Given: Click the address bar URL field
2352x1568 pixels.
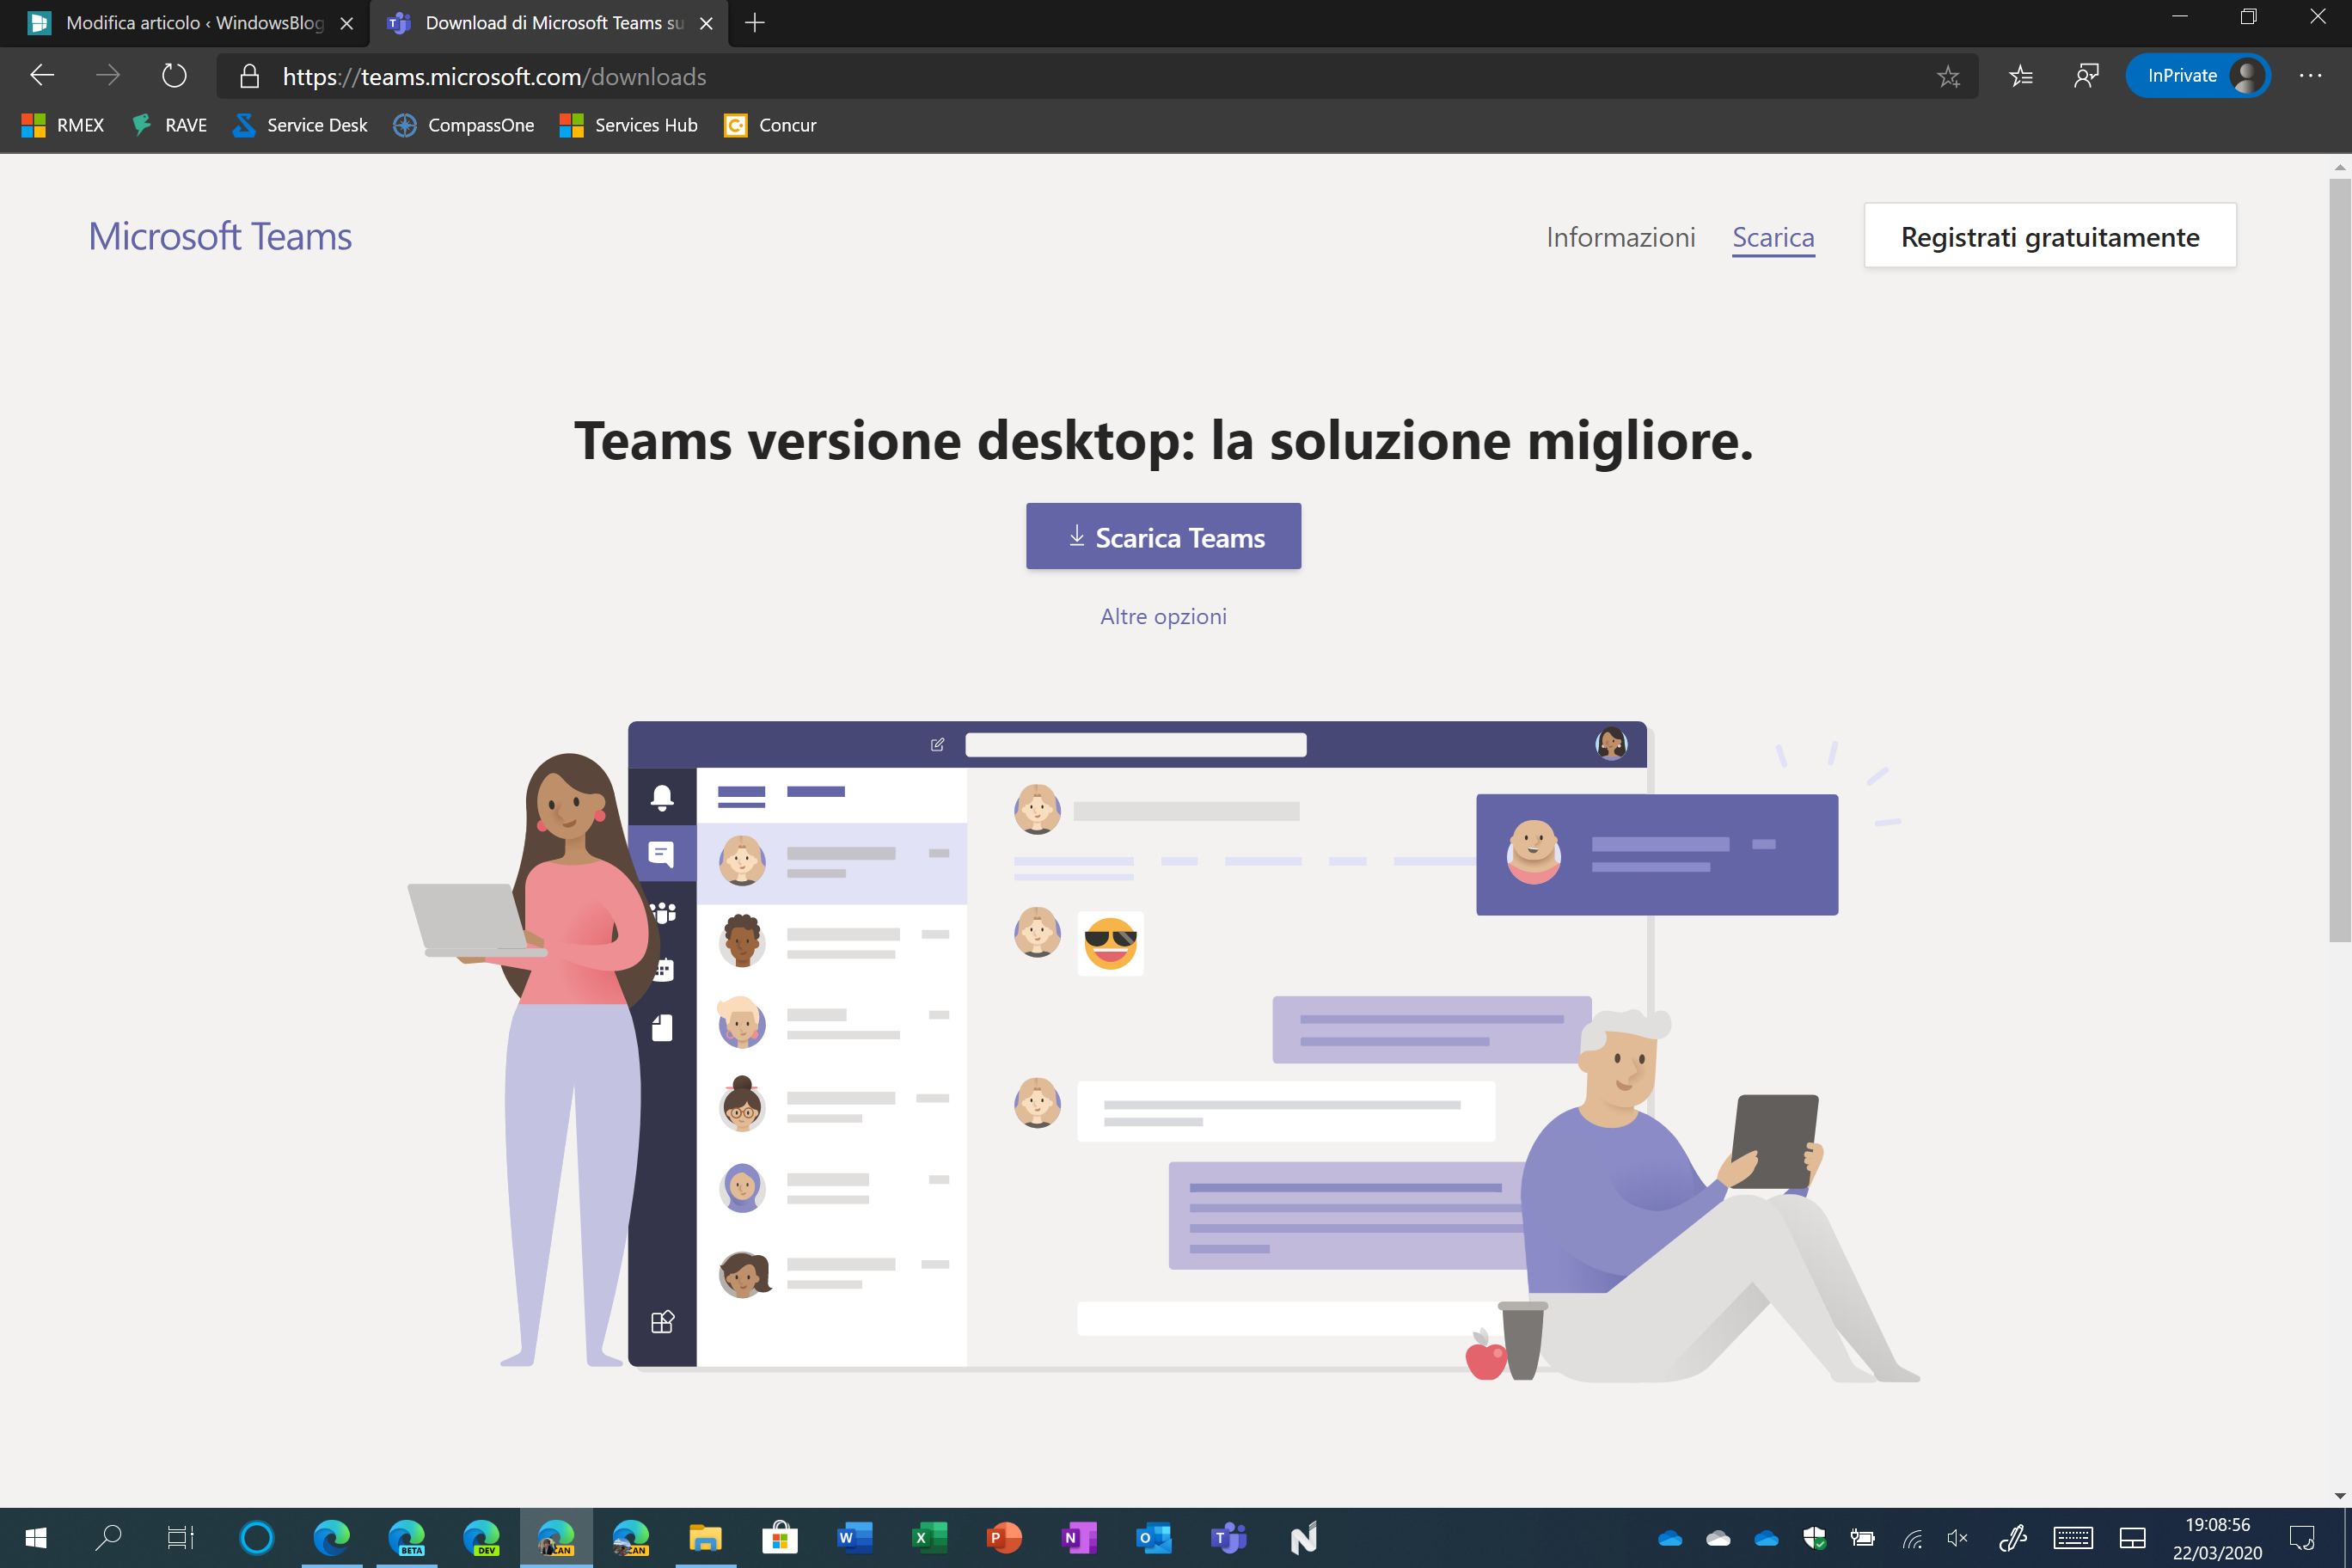Looking at the screenshot, I should (1095, 77).
